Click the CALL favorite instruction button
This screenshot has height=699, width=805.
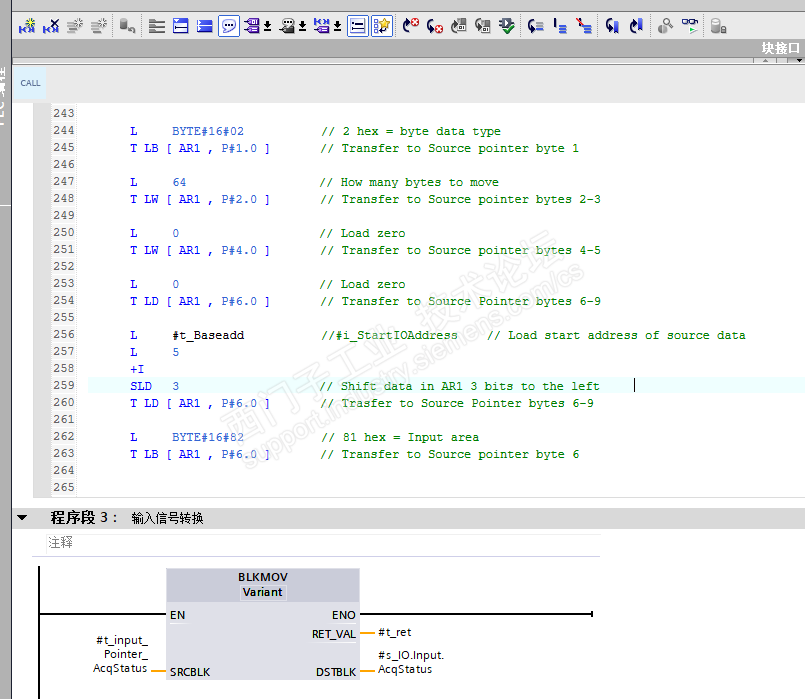[30, 83]
